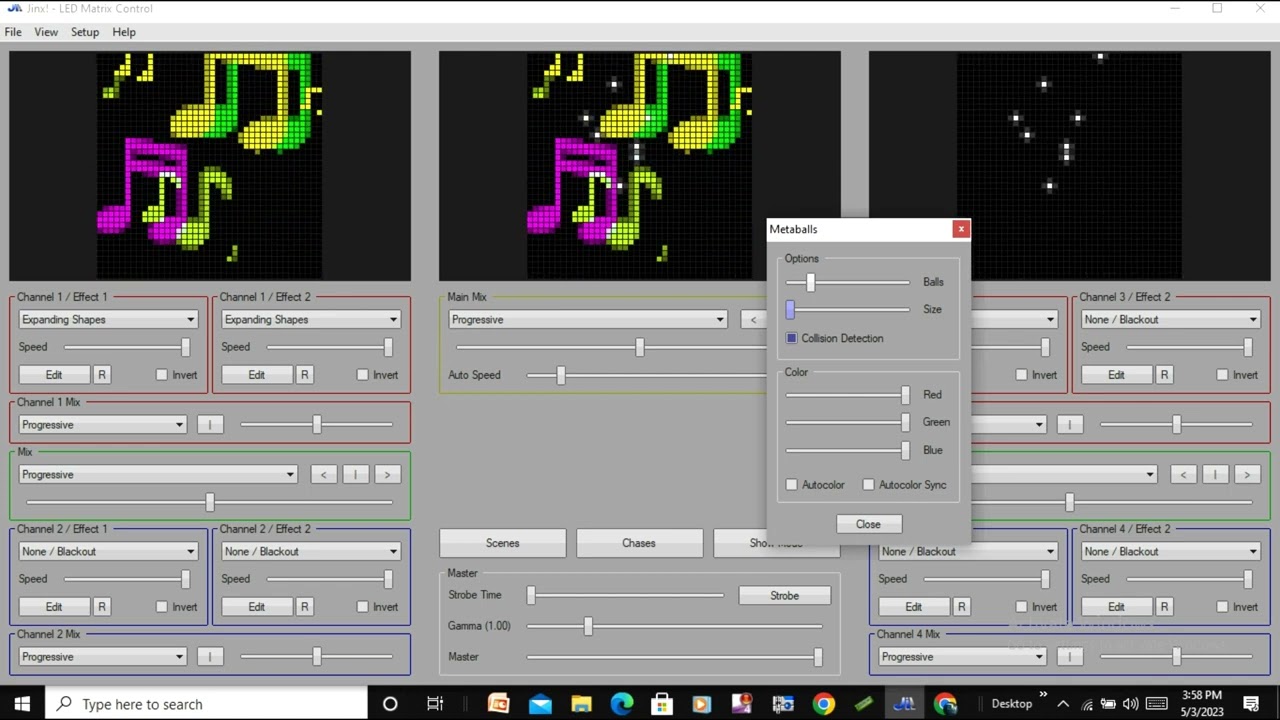Click Edit for Channel 2 Effect 2
1280x720 pixels.
click(x=257, y=607)
